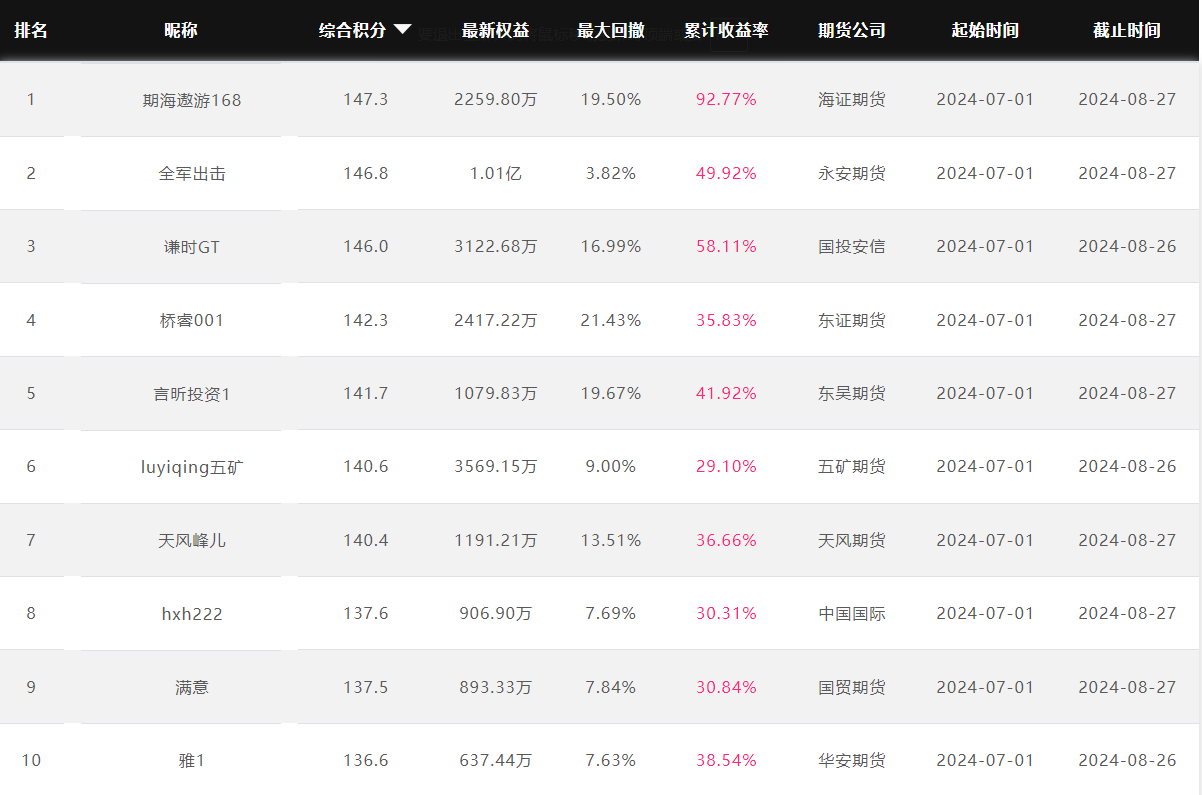Click drawdown value 19.50%
Image resolution: width=1202 pixels, height=795 pixels.
(x=611, y=99)
